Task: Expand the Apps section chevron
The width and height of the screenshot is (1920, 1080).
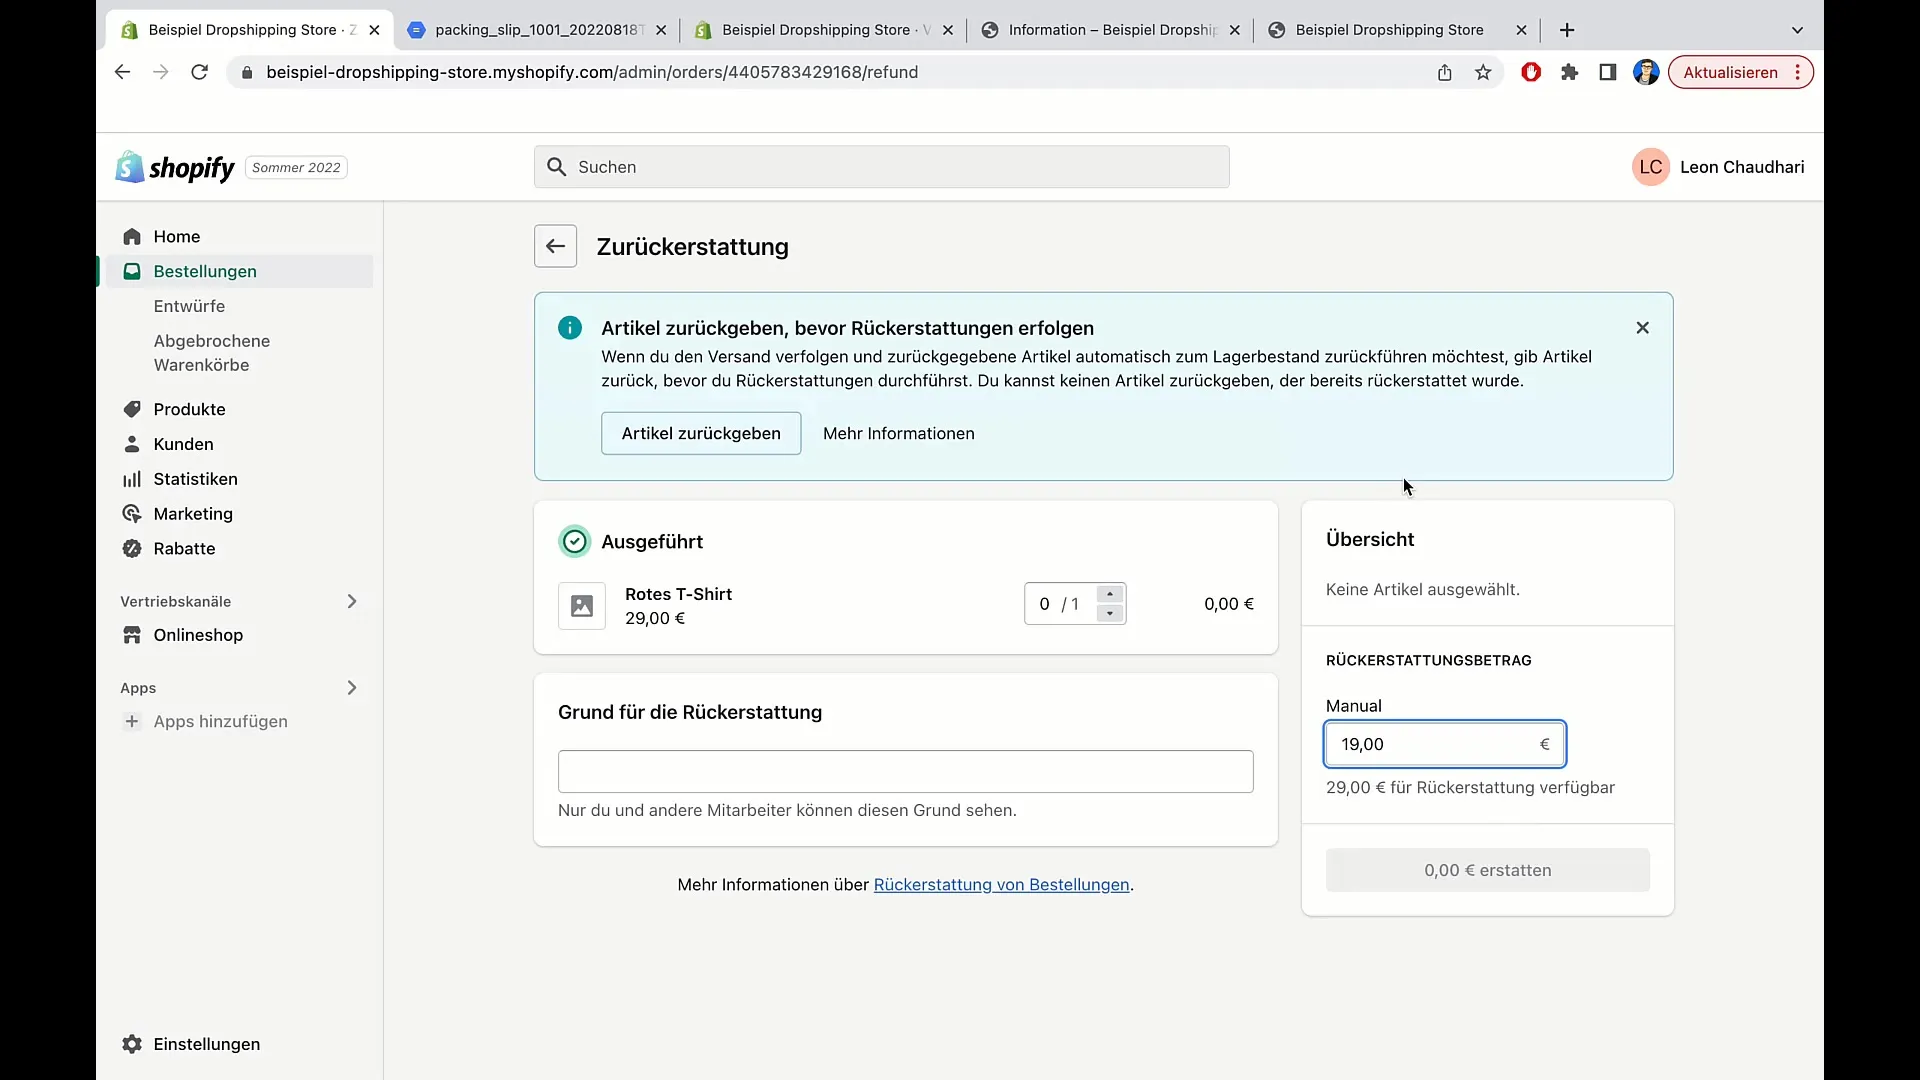Action: (x=352, y=688)
